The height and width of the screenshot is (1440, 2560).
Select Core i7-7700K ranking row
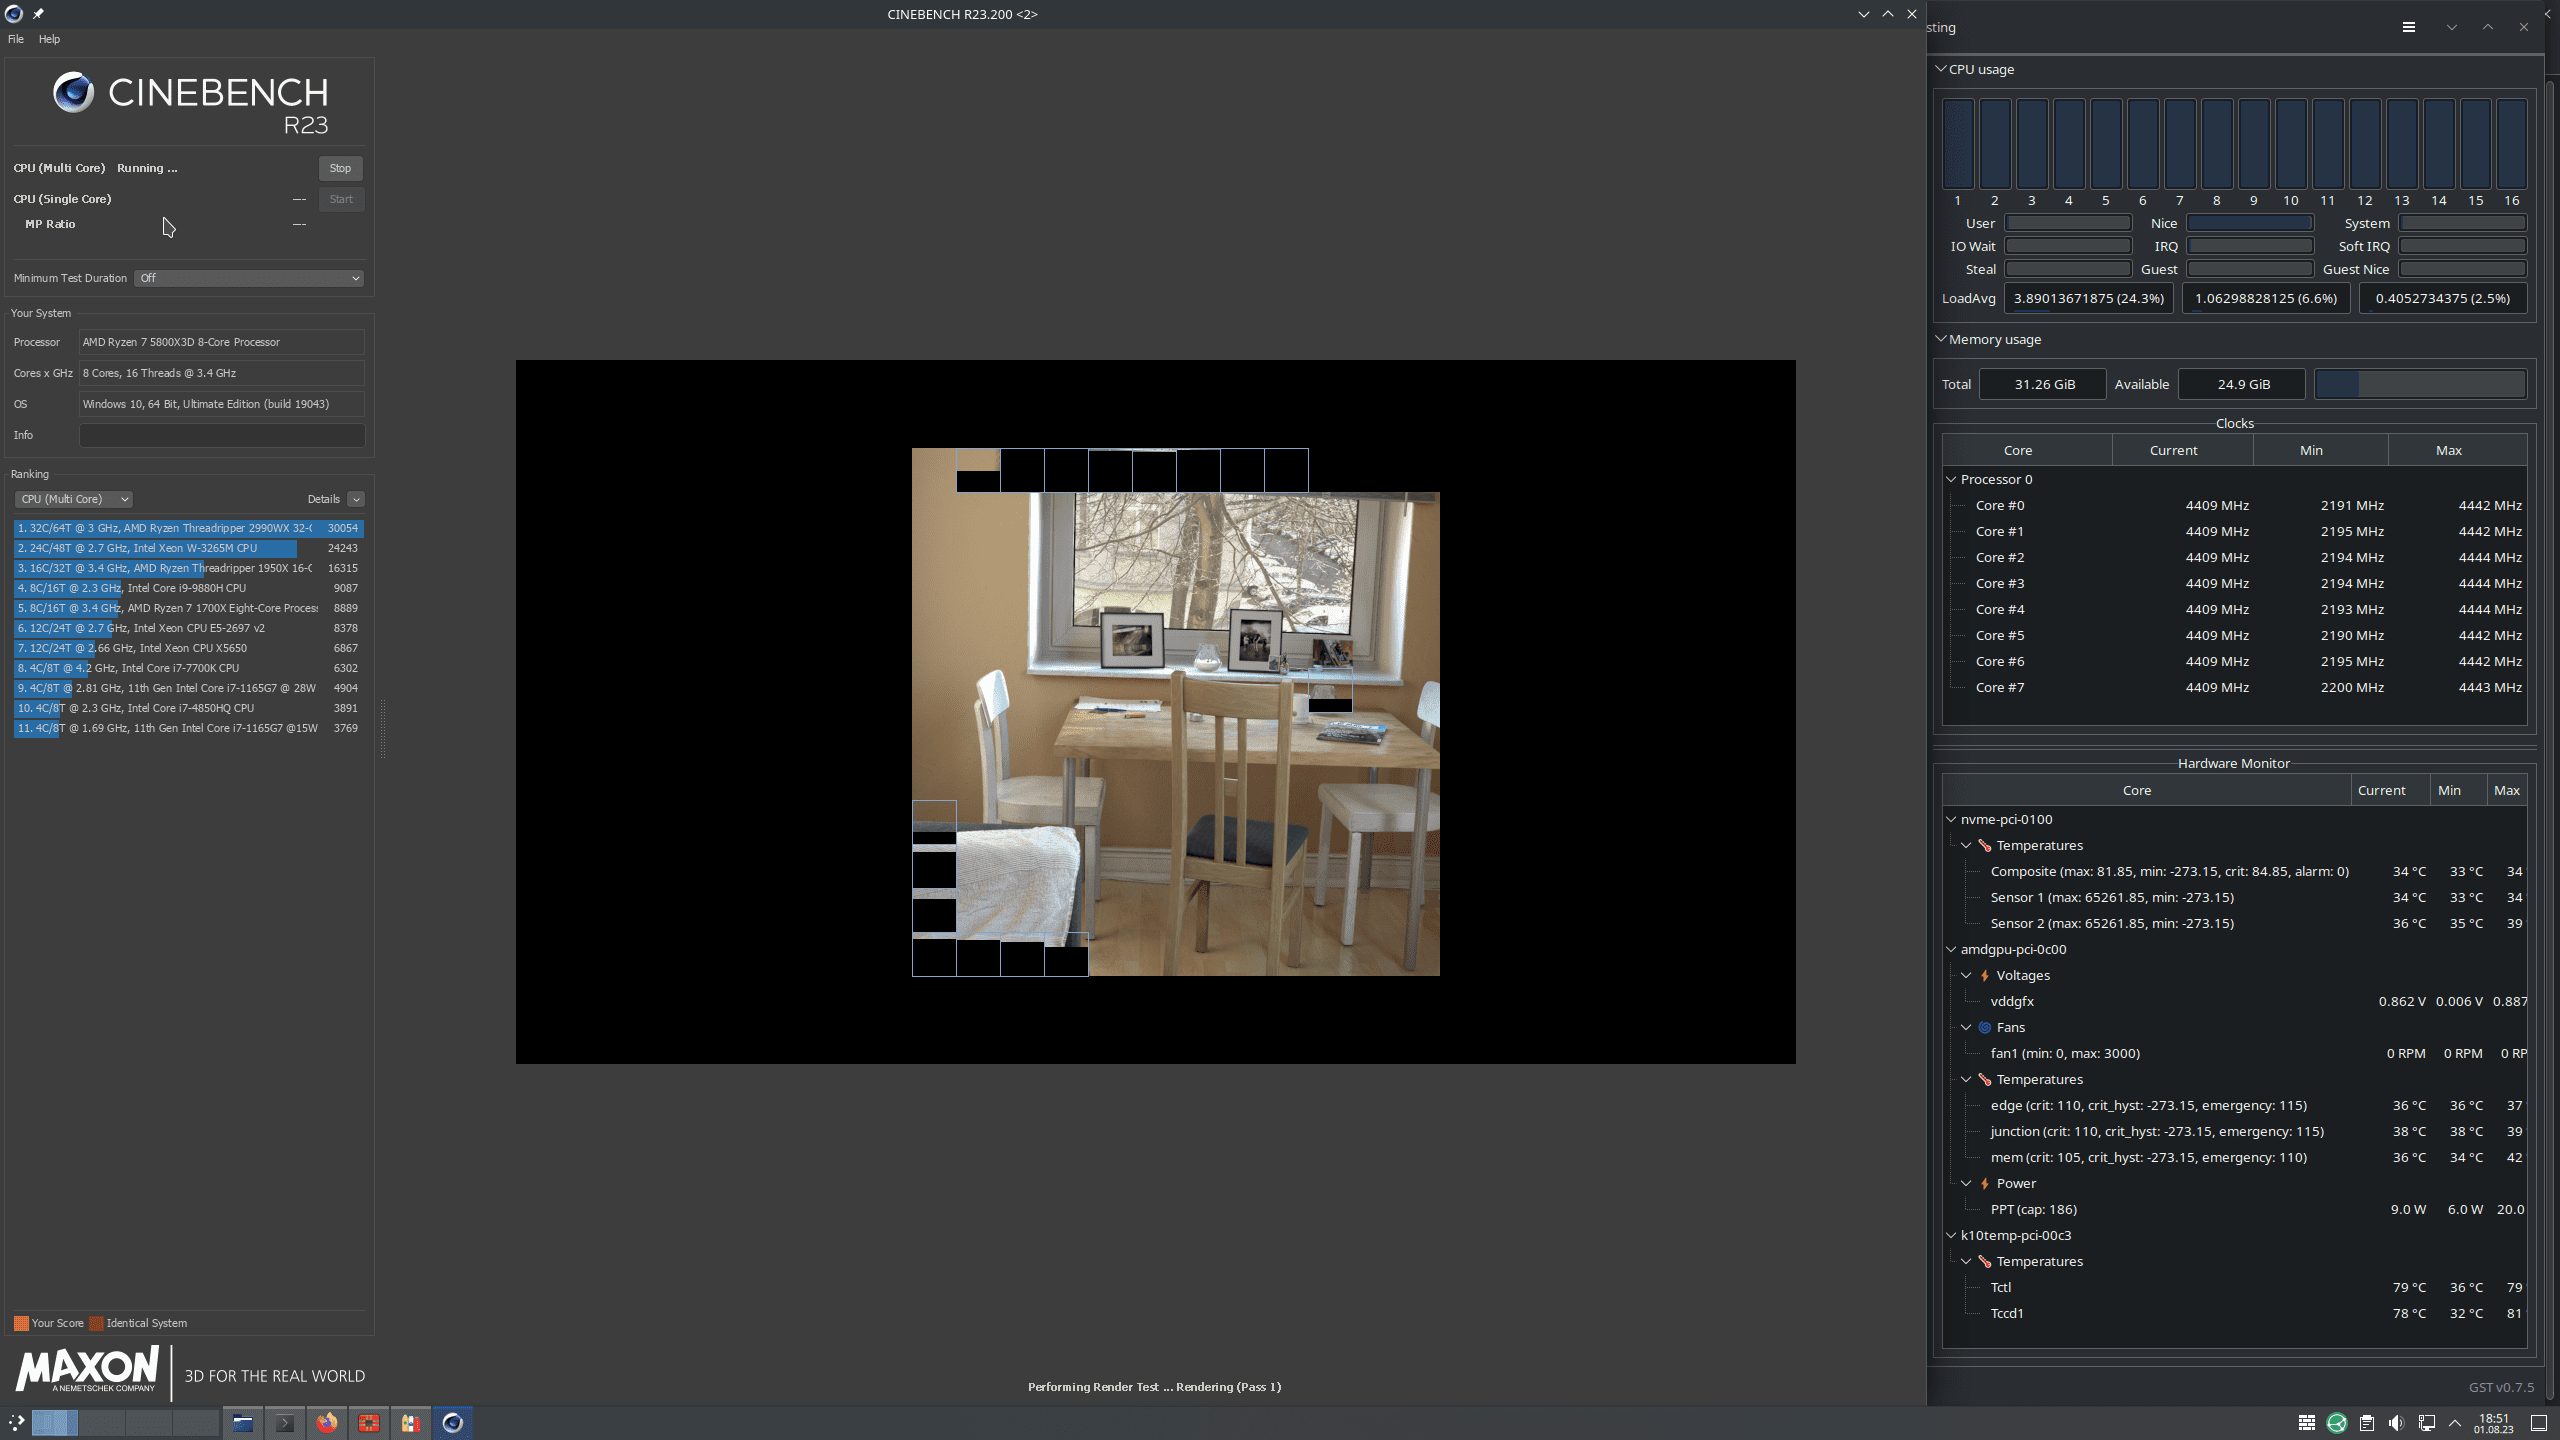tap(188, 668)
